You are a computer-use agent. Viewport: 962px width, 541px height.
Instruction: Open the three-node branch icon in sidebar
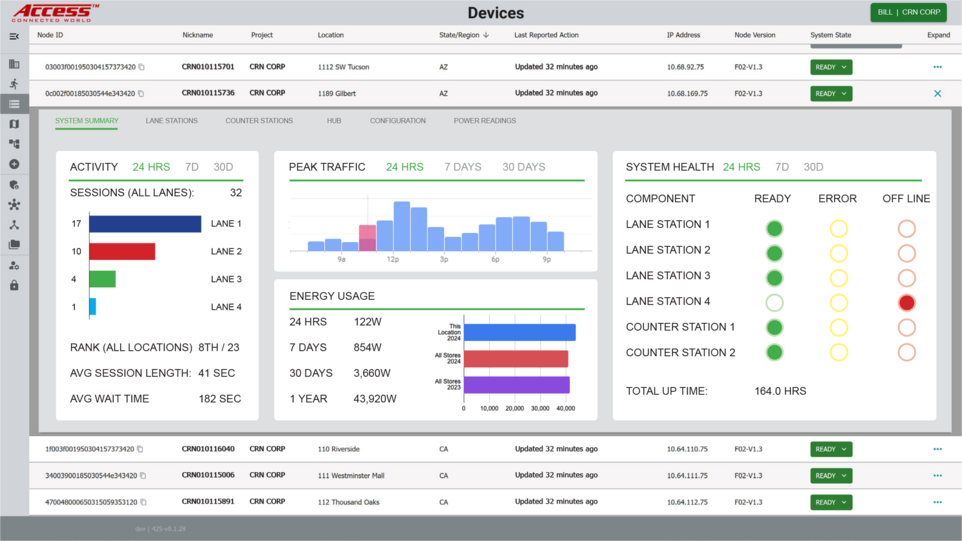coord(14,225)
